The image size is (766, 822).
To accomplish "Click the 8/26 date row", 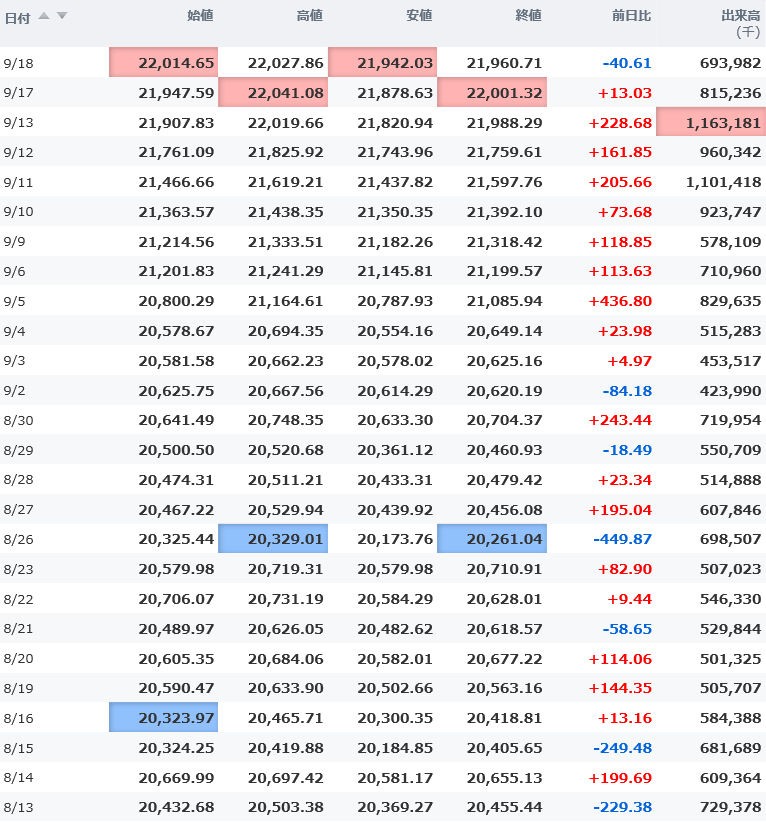I will click(383, 538).
